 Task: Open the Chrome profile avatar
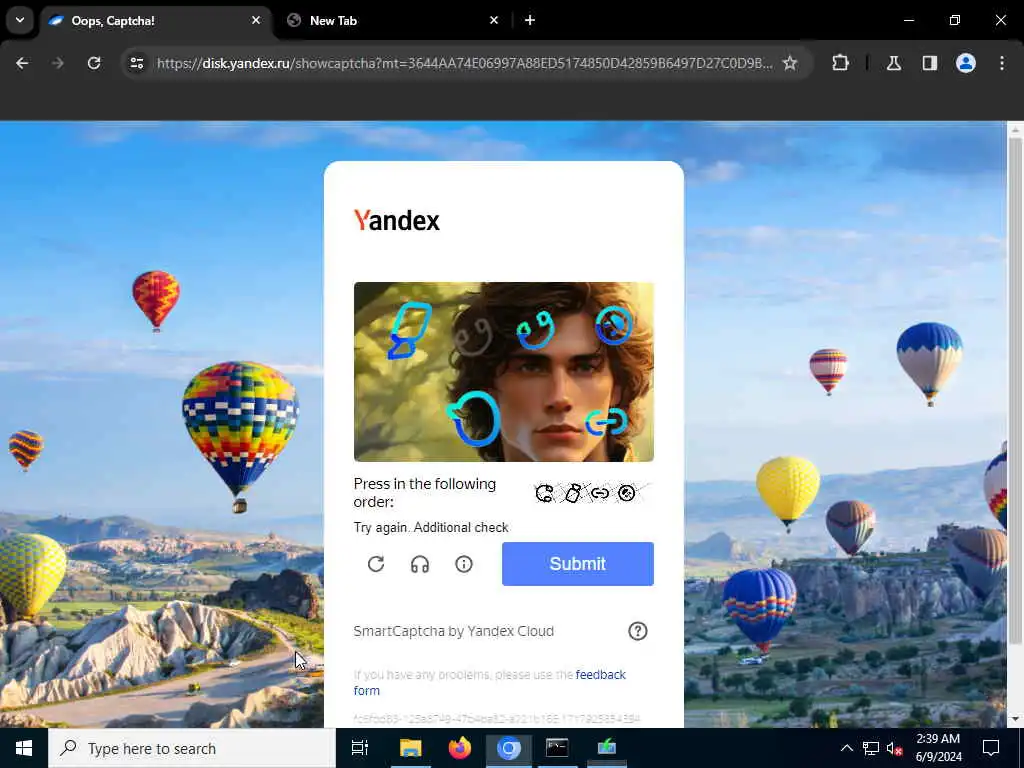point(966,63)
